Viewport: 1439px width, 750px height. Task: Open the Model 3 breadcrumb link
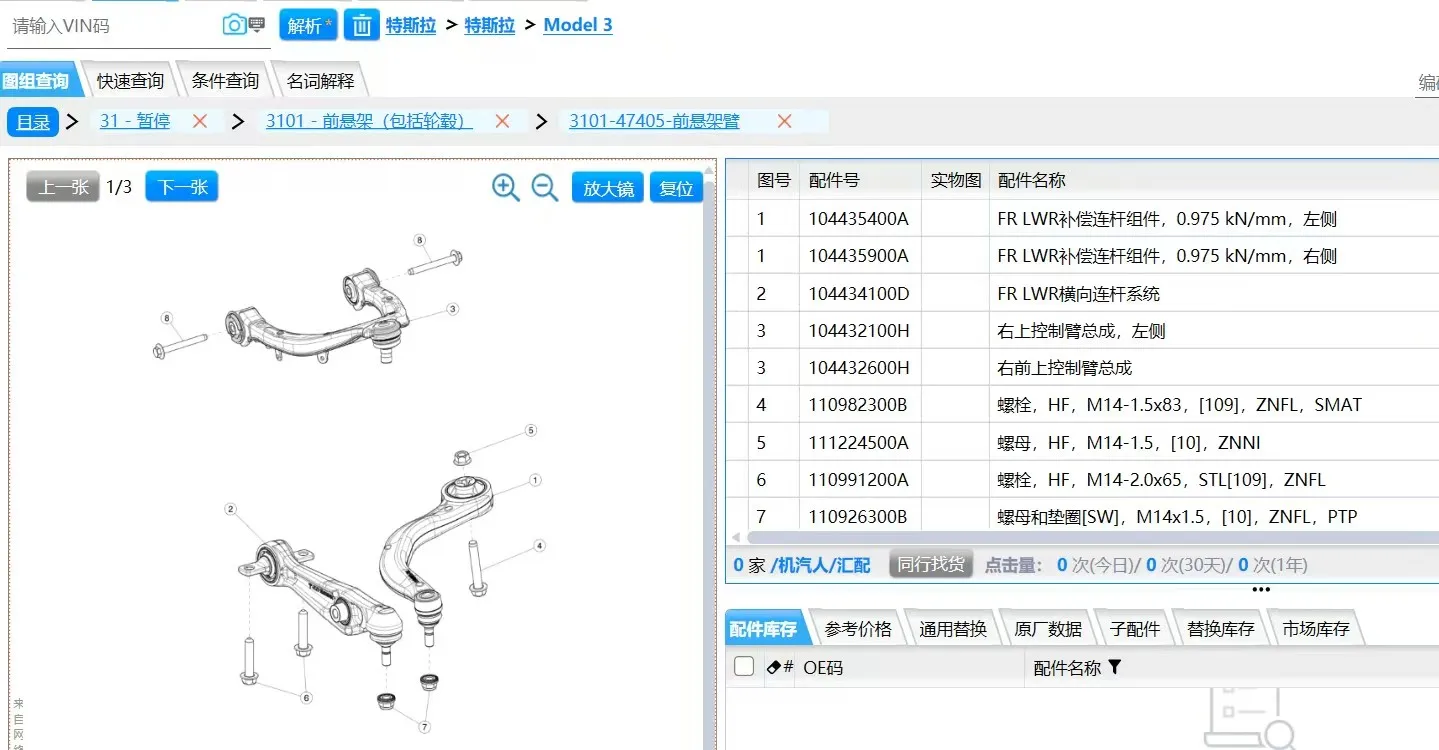click(578, 25)
